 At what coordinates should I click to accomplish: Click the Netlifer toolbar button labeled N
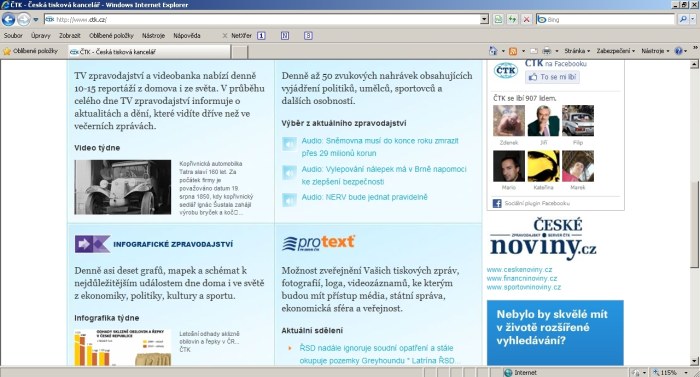point(285,36)
